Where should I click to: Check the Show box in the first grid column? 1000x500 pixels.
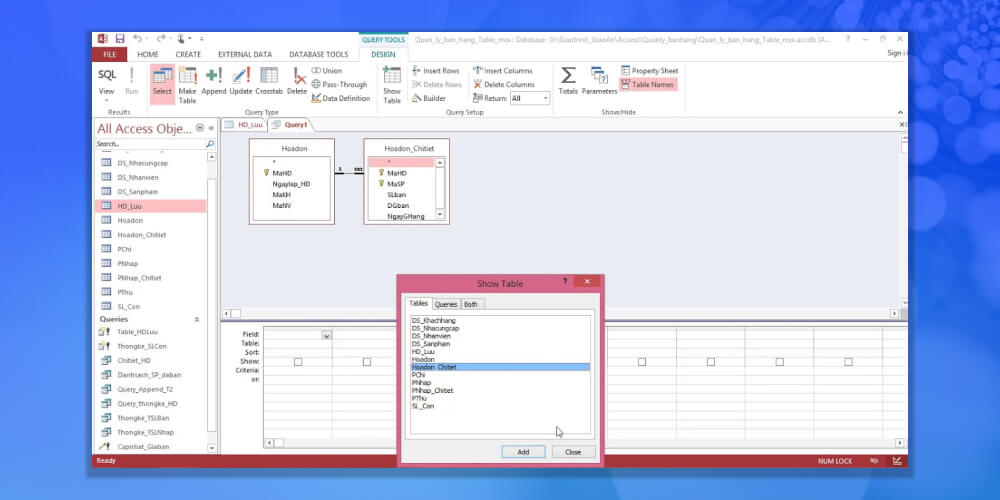pos(298,362)
